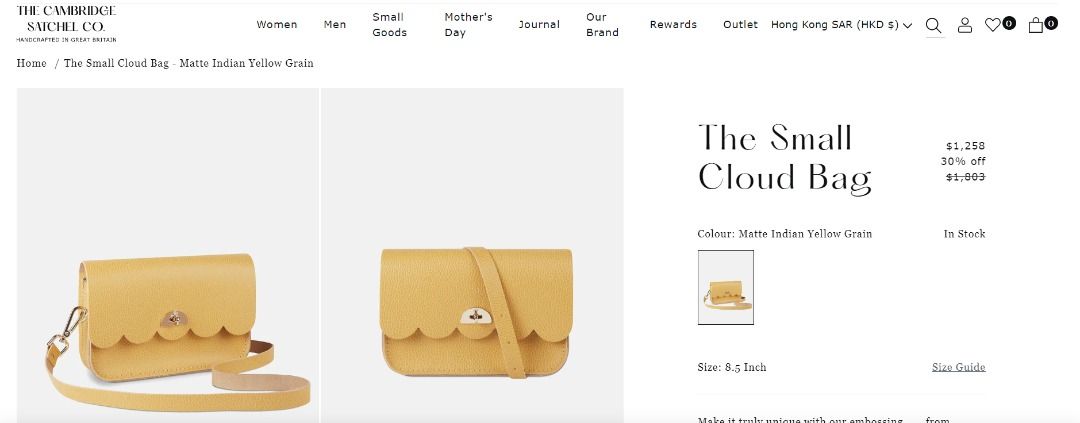
Task: Go to Home breadcrumb link
Action: pos(32,63)
